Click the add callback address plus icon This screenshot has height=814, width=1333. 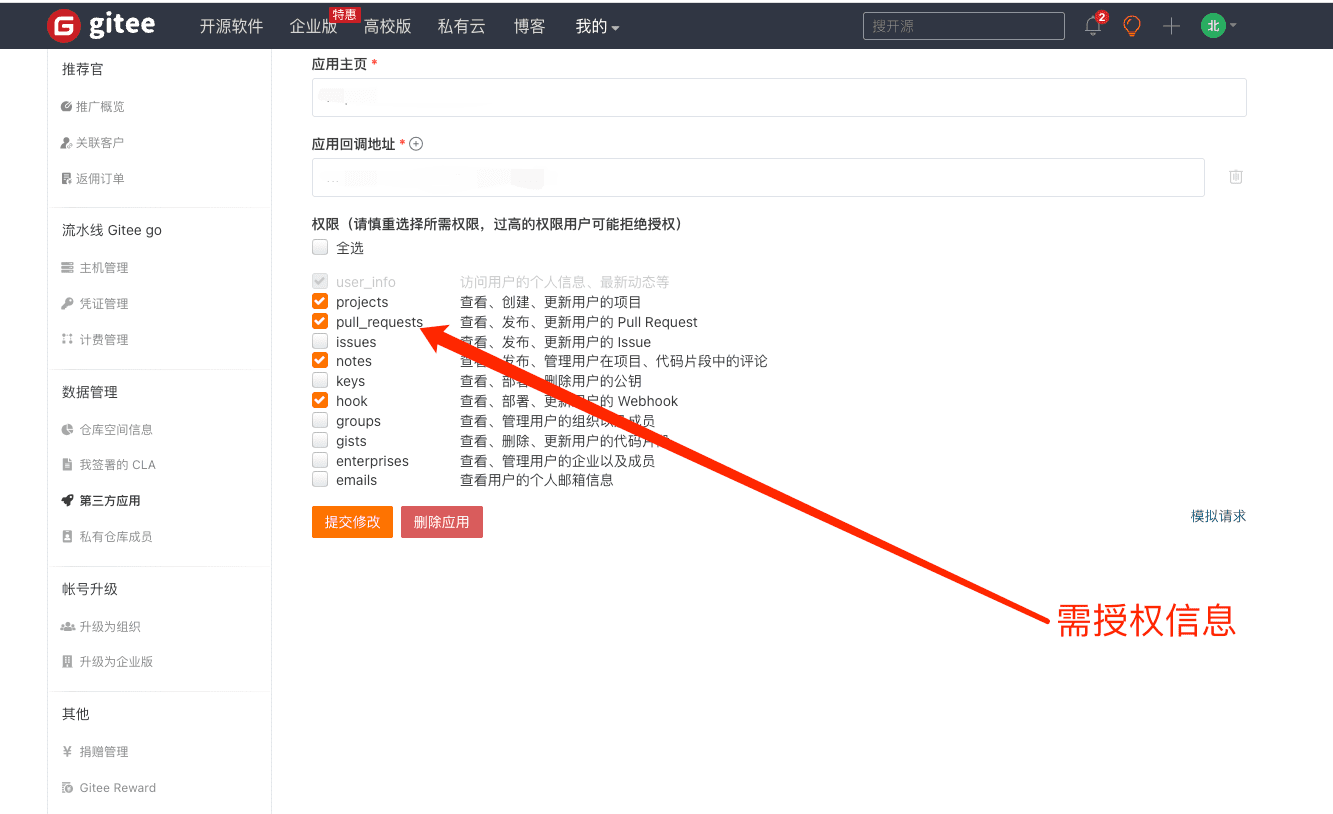point(416,144)
